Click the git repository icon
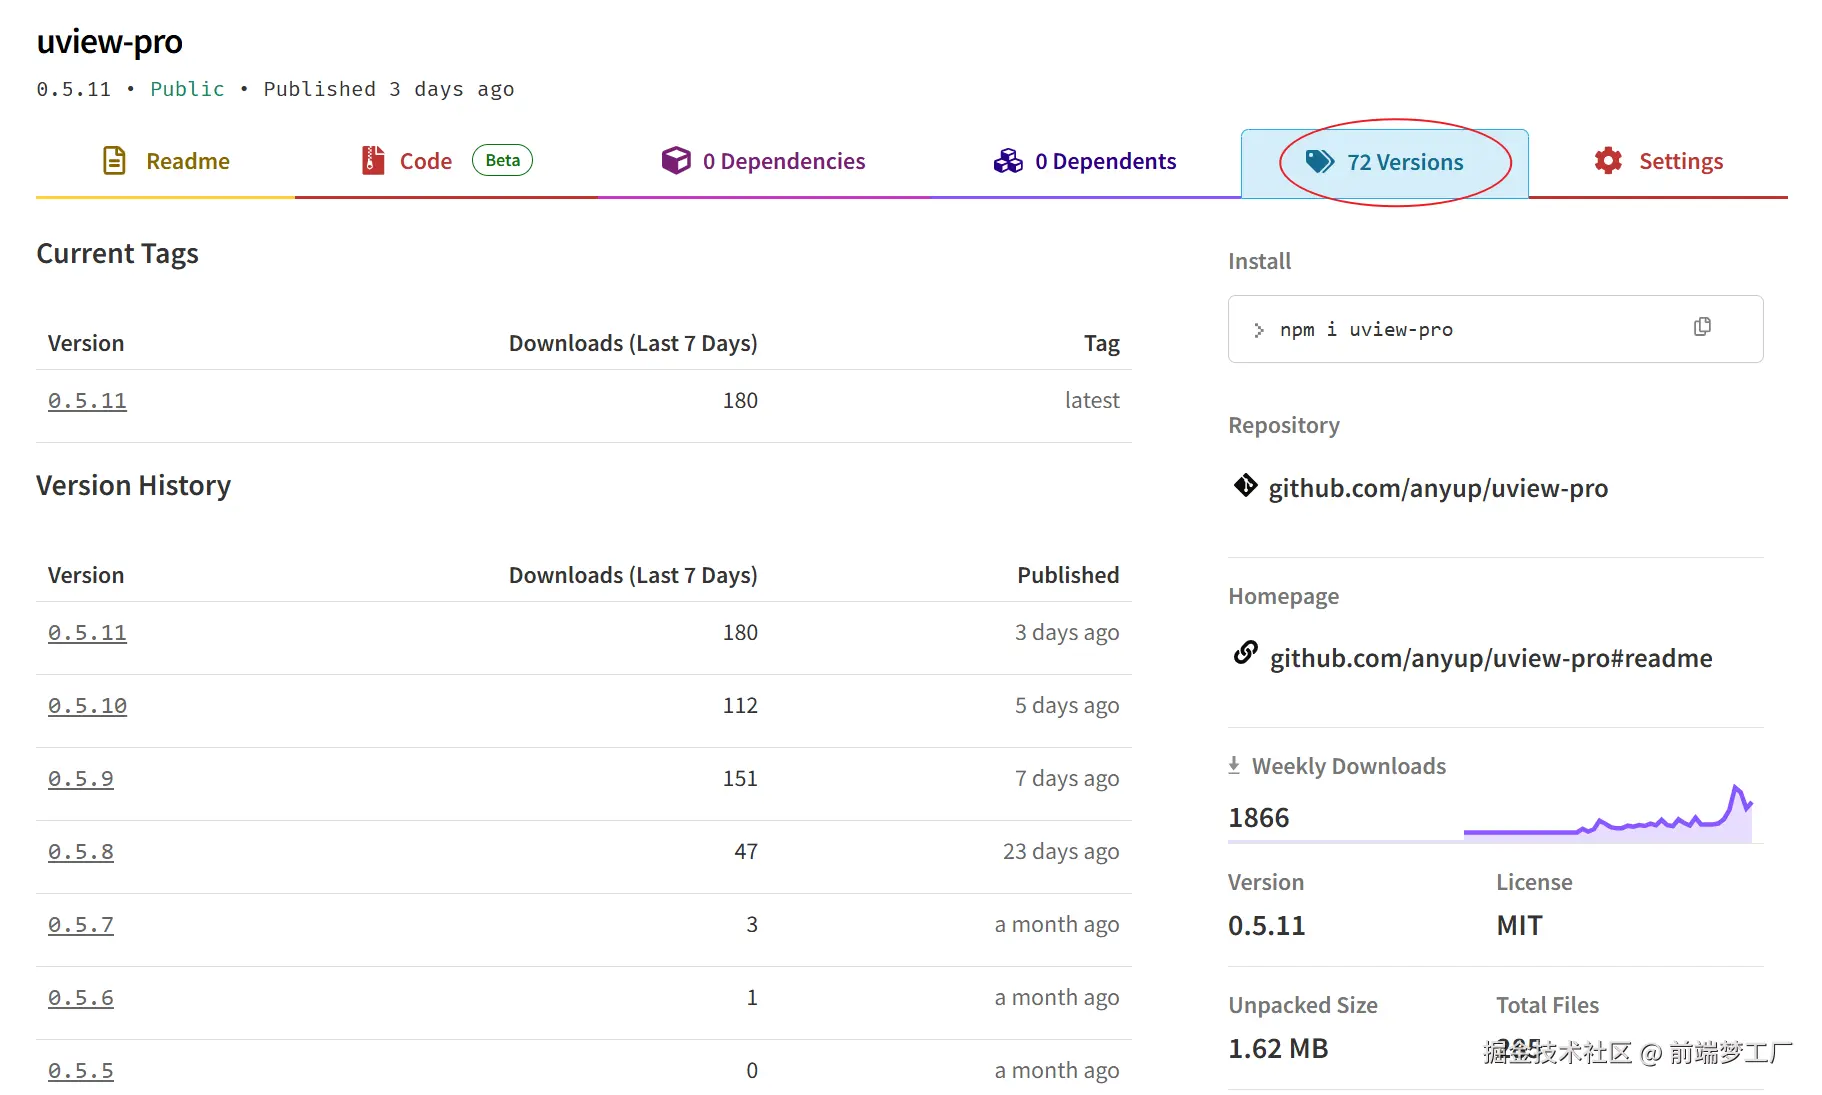The image size is (1822, 1095). [x=1245, y=486]
